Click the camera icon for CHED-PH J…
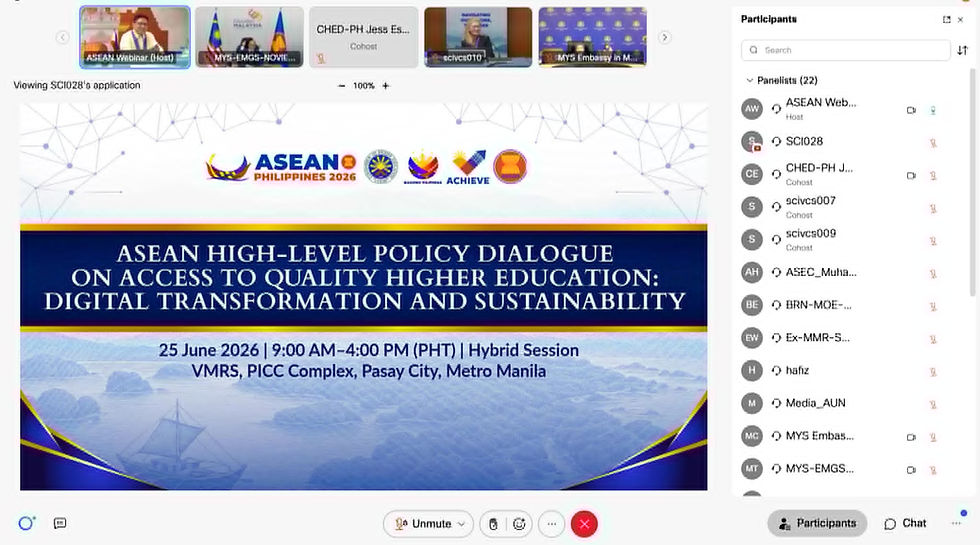This screenshot has width=980, height=545. 911,176
